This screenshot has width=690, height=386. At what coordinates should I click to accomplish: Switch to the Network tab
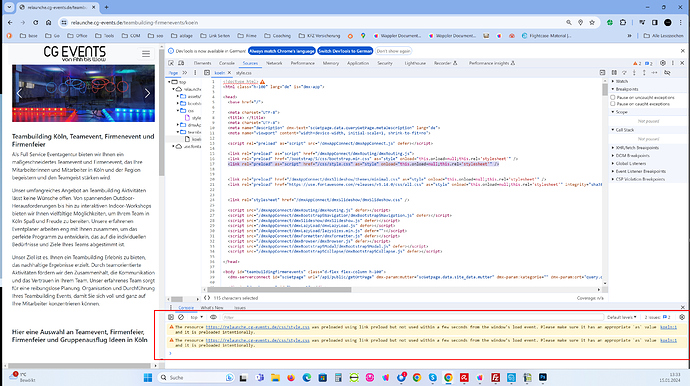274,63
